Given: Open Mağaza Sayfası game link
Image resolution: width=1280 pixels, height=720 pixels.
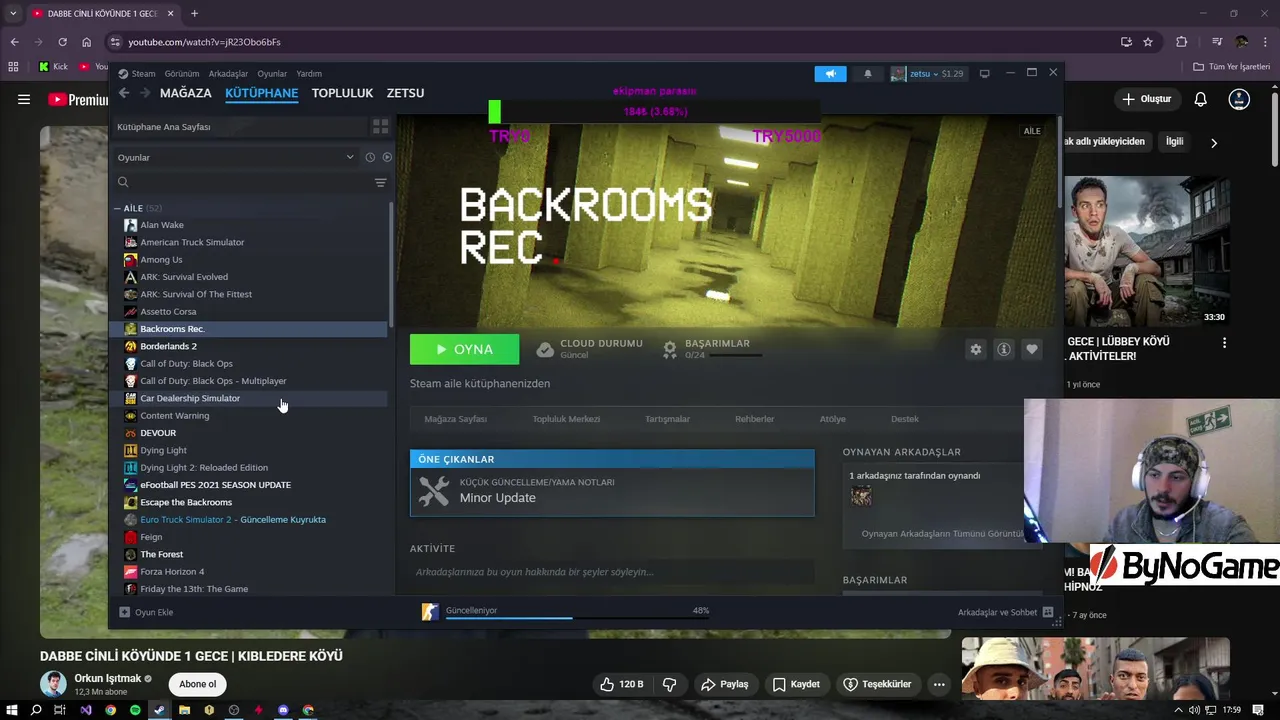Looking at the screenshot, I should click(x=455, y=419).
